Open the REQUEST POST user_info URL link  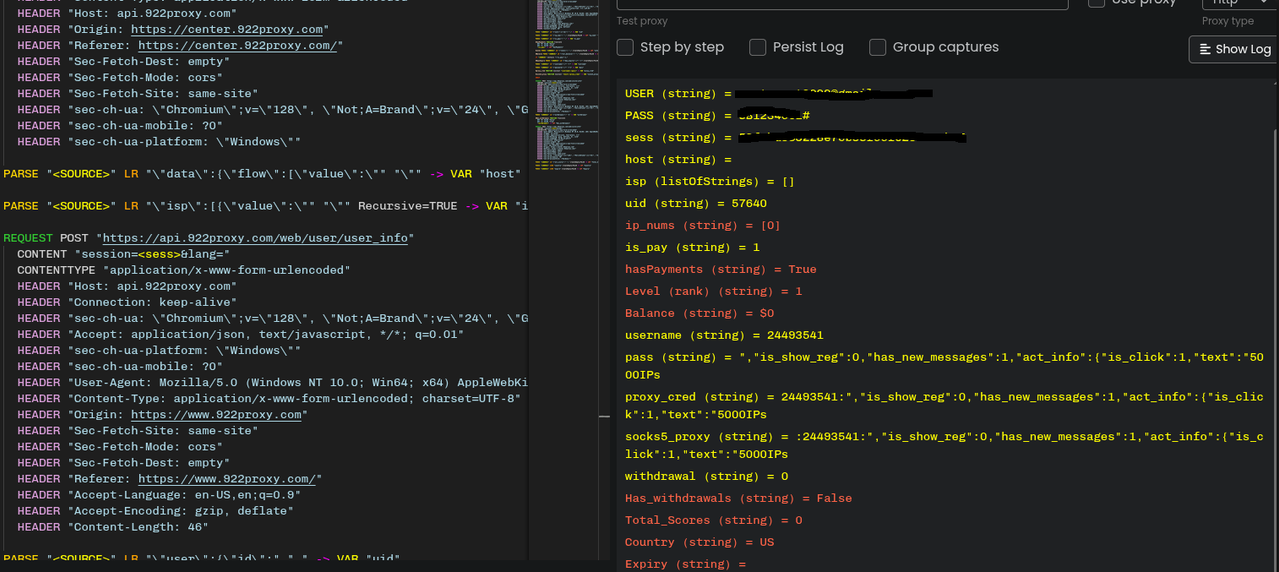click(x=254, y=238)
